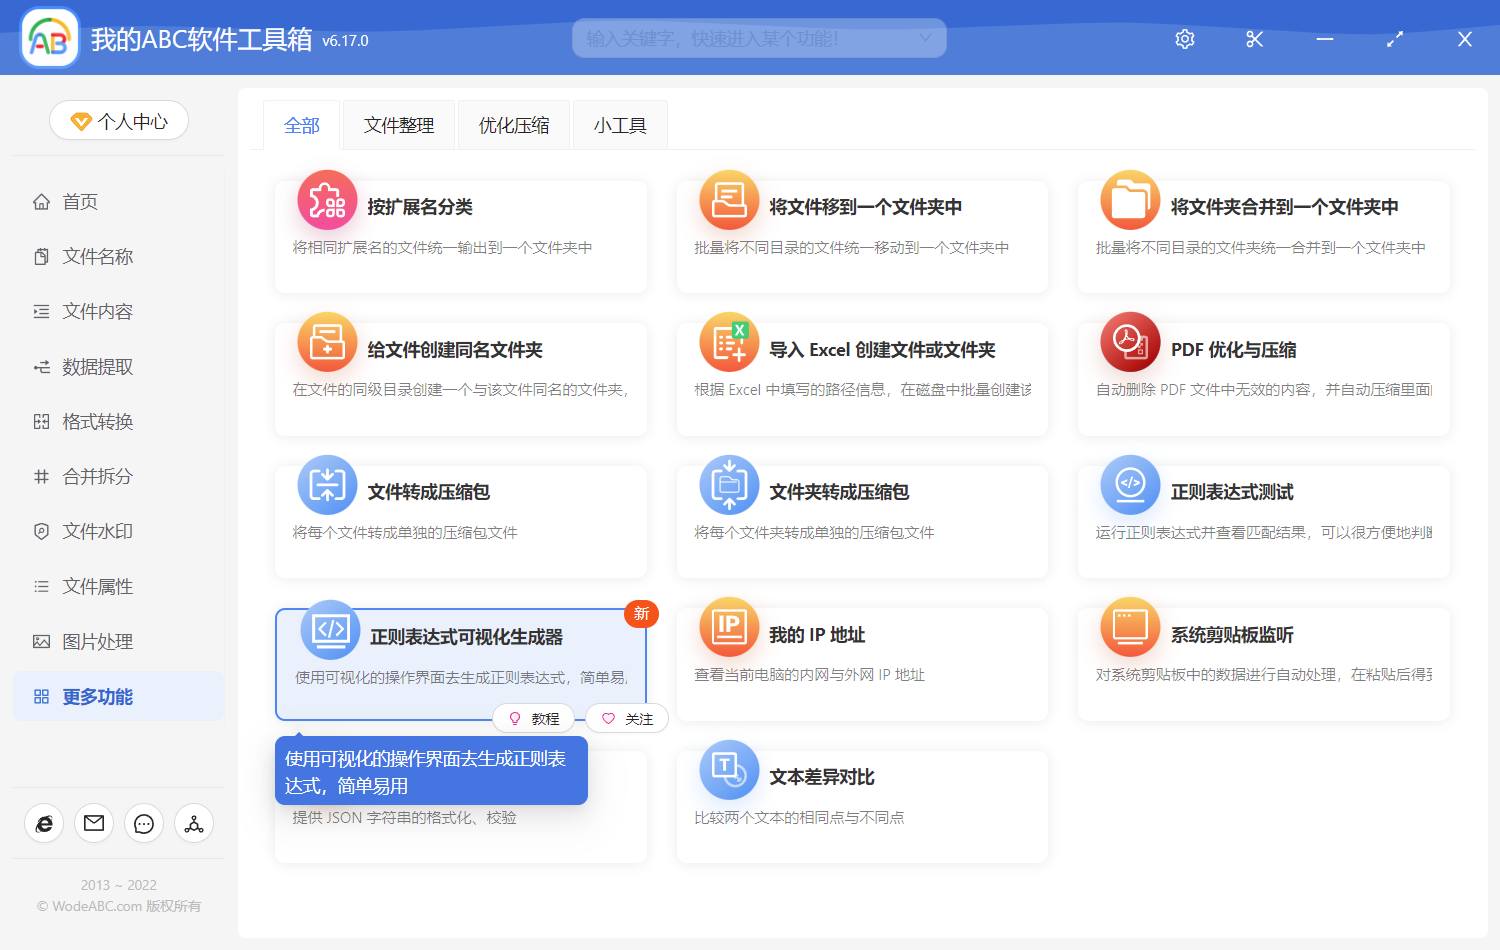Image resolution: width=1500 pixels, height=950 pixels.
Task: Toggle the 关注 follow heart button
Action: point(627,719)
